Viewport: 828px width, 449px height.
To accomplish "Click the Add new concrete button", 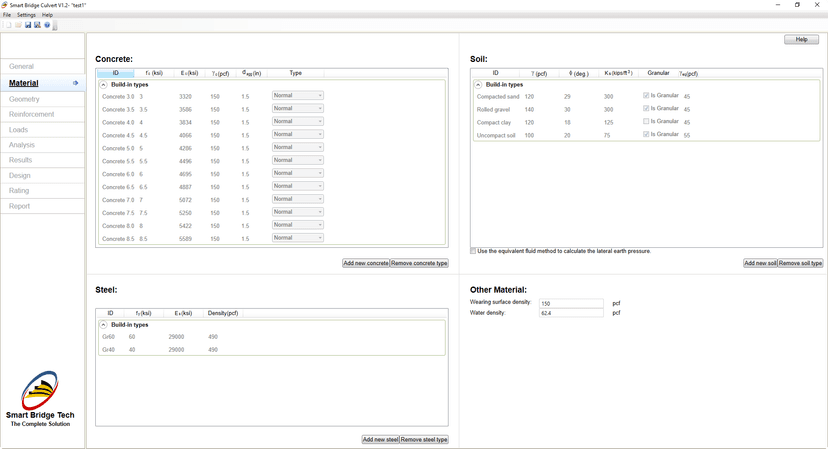I will [x=365, y=263].
